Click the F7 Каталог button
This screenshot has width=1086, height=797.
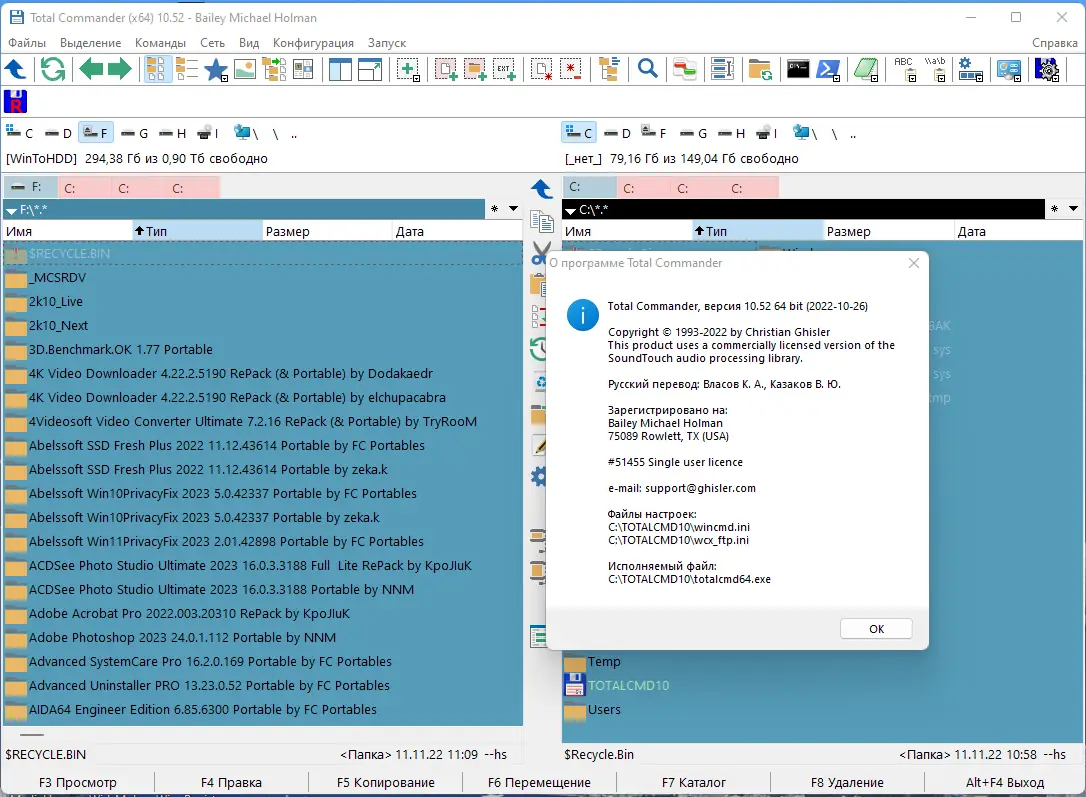tap(695, 782)
